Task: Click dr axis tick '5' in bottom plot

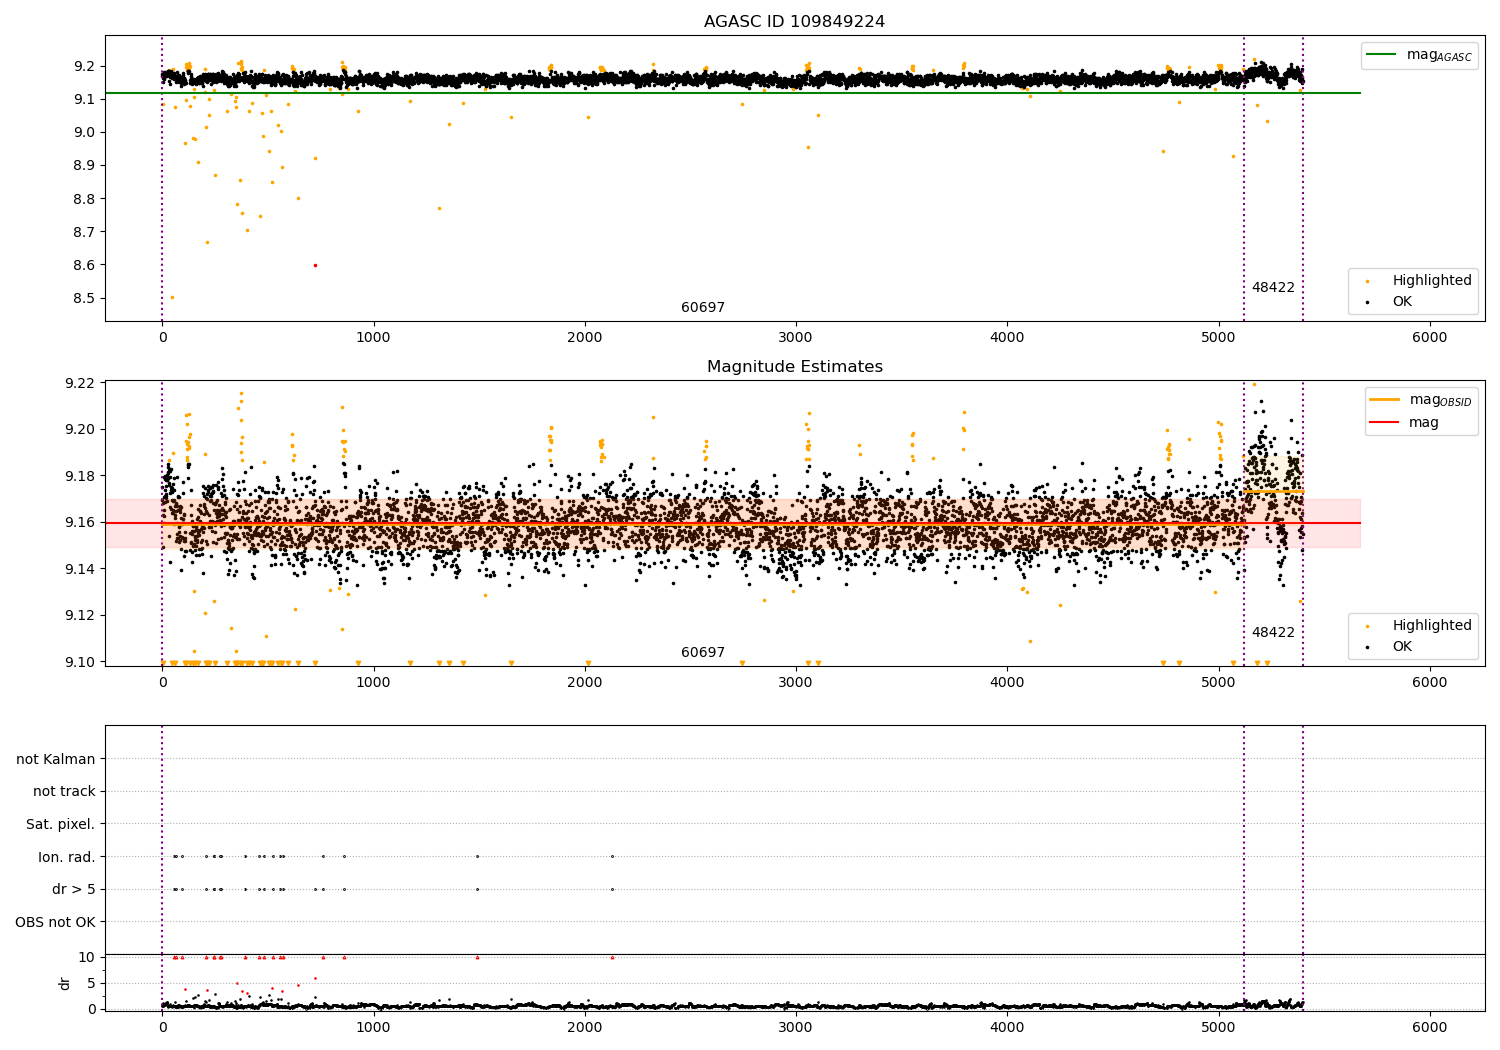Action: click(x=91, y=983)
